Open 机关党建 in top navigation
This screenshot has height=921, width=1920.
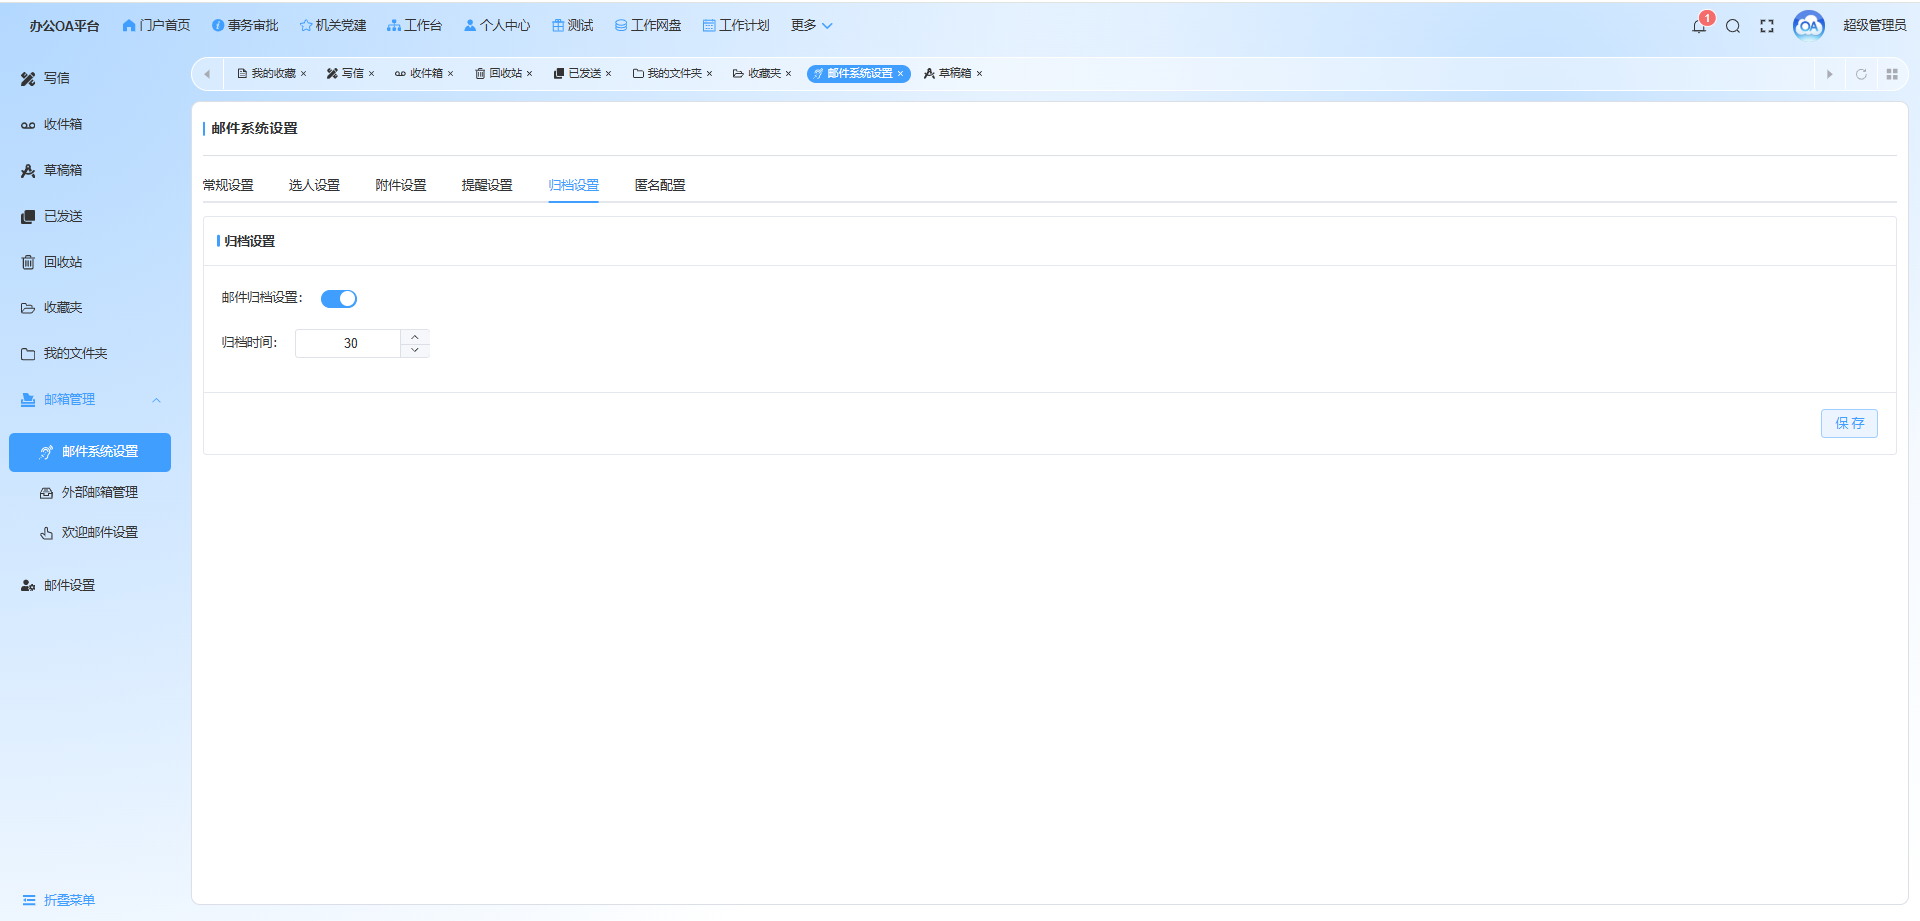(x=333, y=25)
